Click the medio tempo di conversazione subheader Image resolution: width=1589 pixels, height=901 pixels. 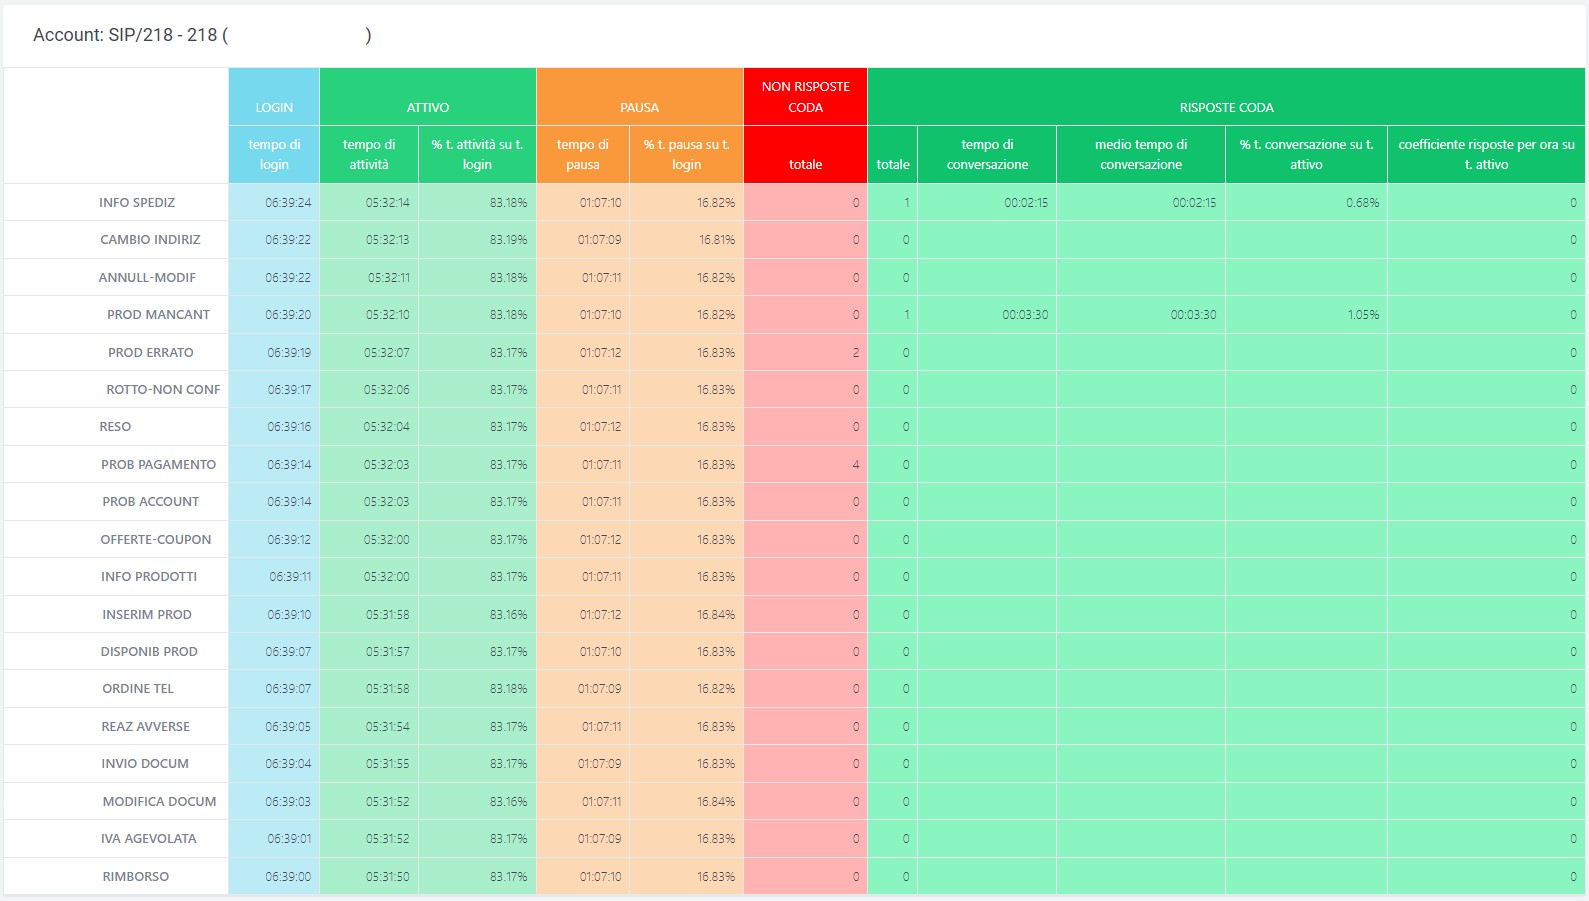(x=1141, y=154)
